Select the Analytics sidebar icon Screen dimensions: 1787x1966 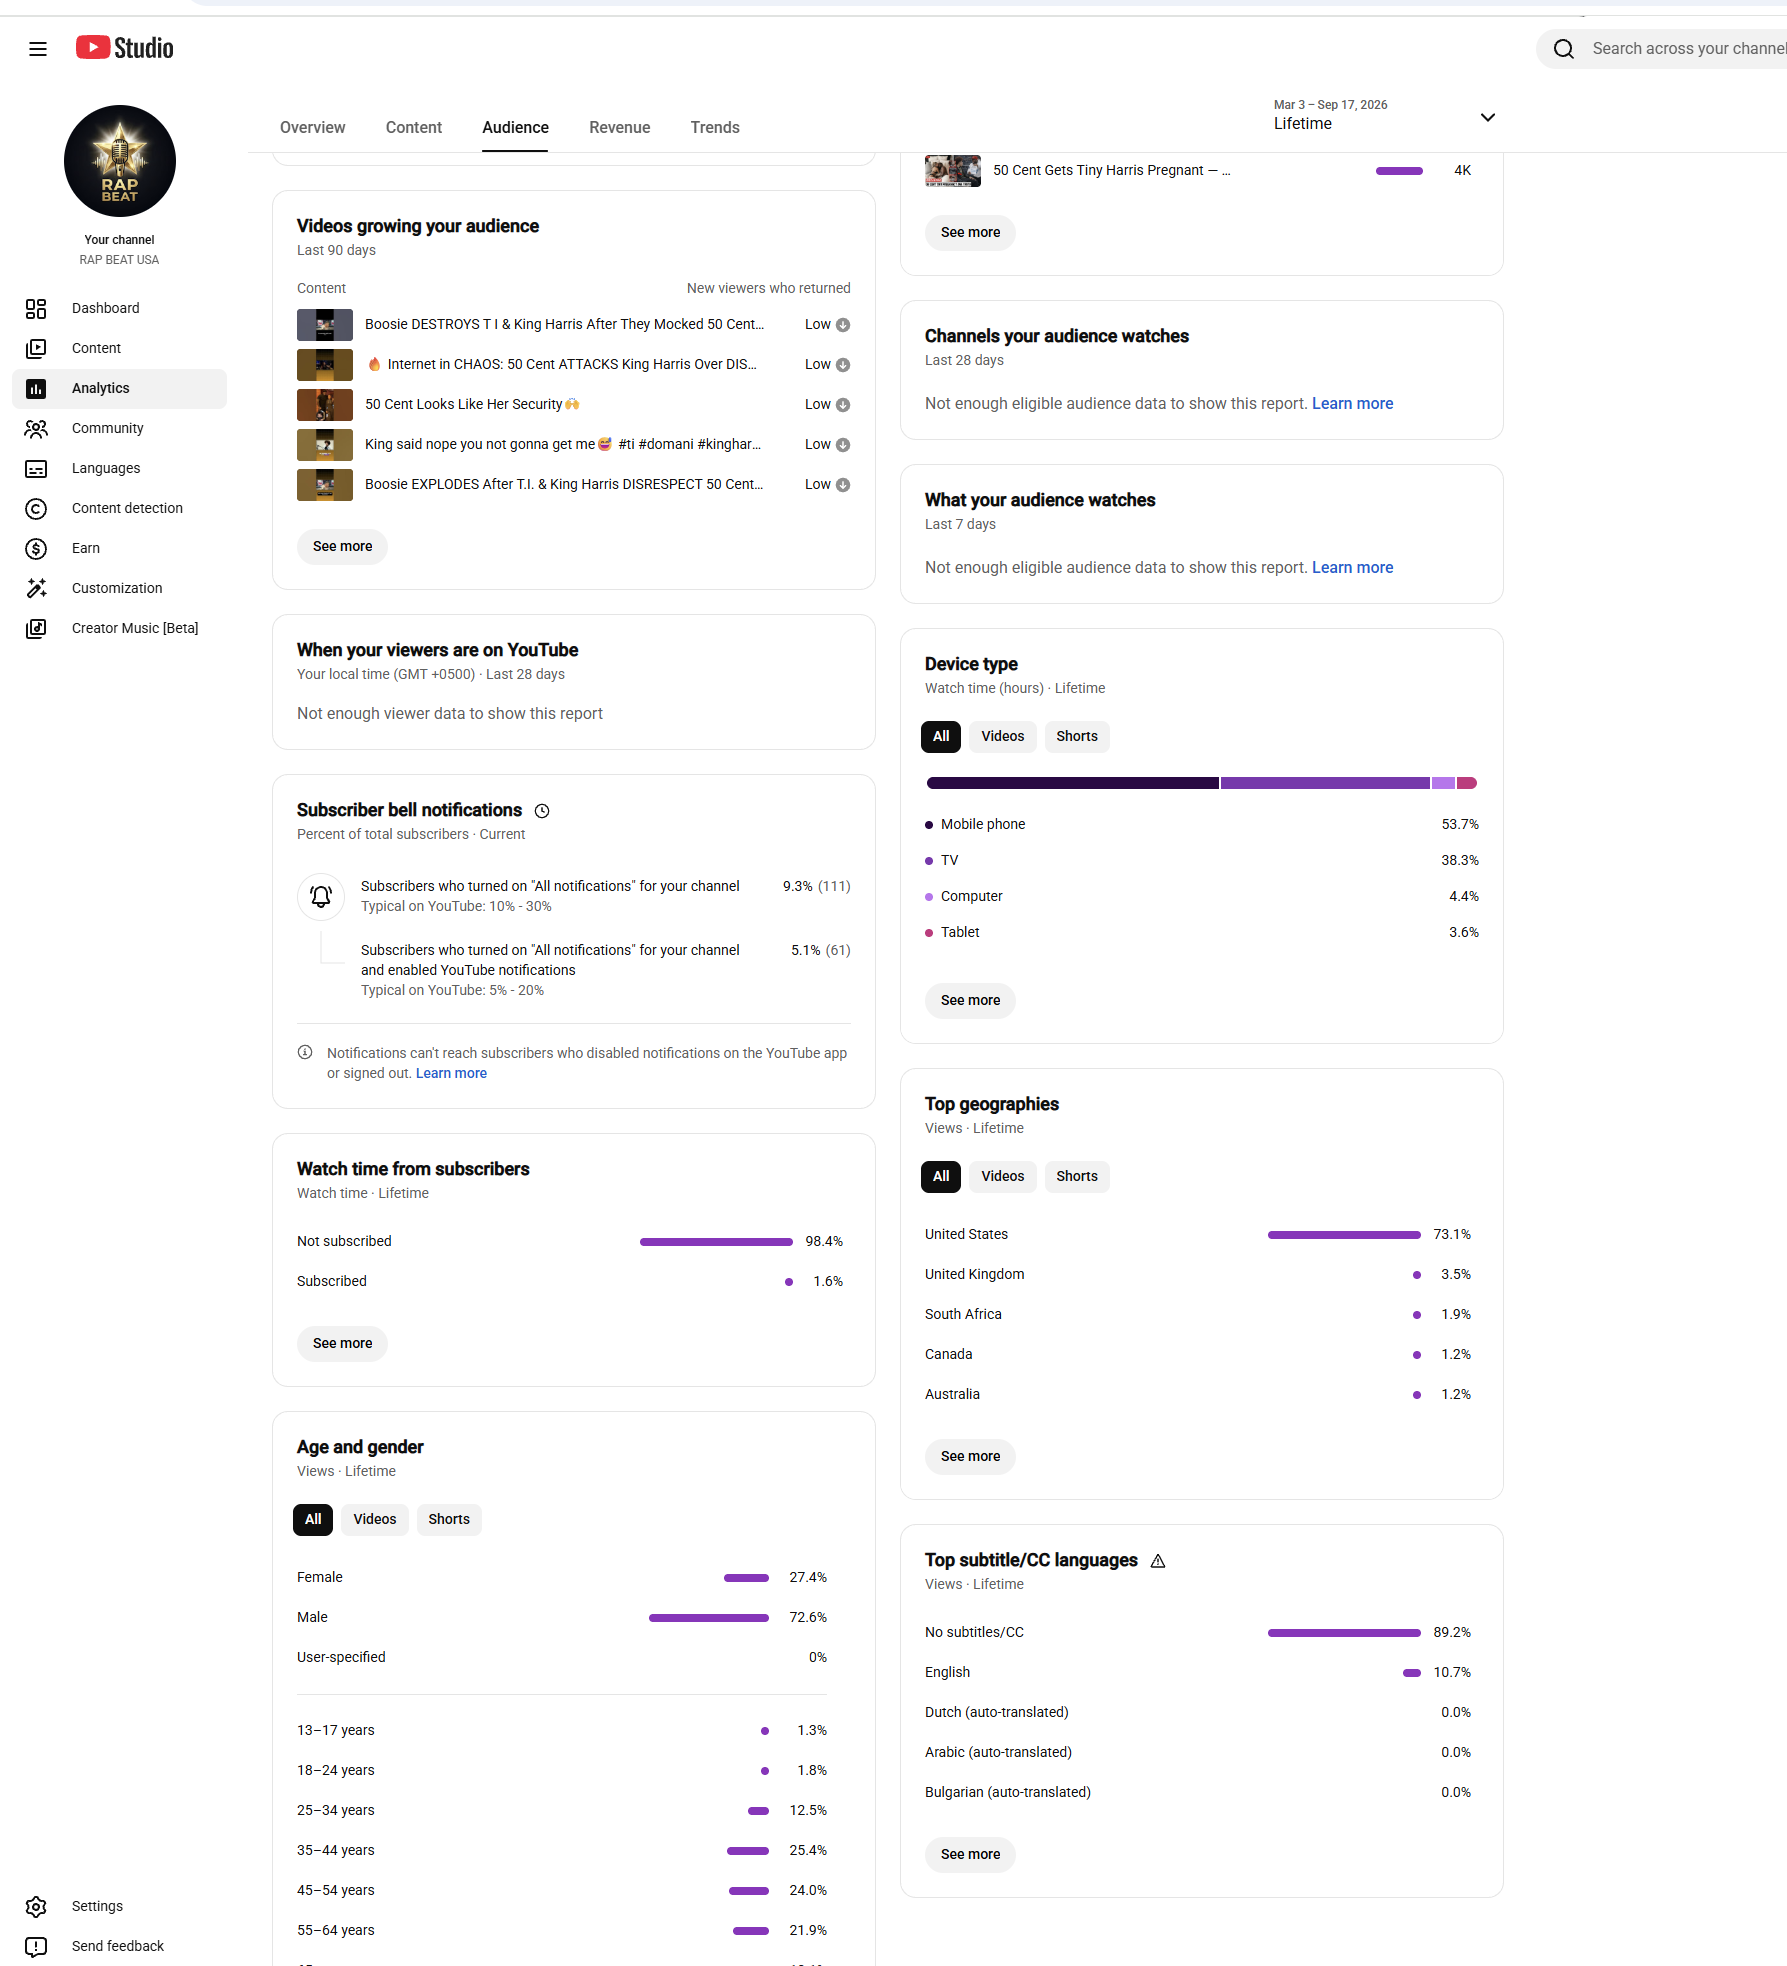pyautogui.click(x=36, y=388)
